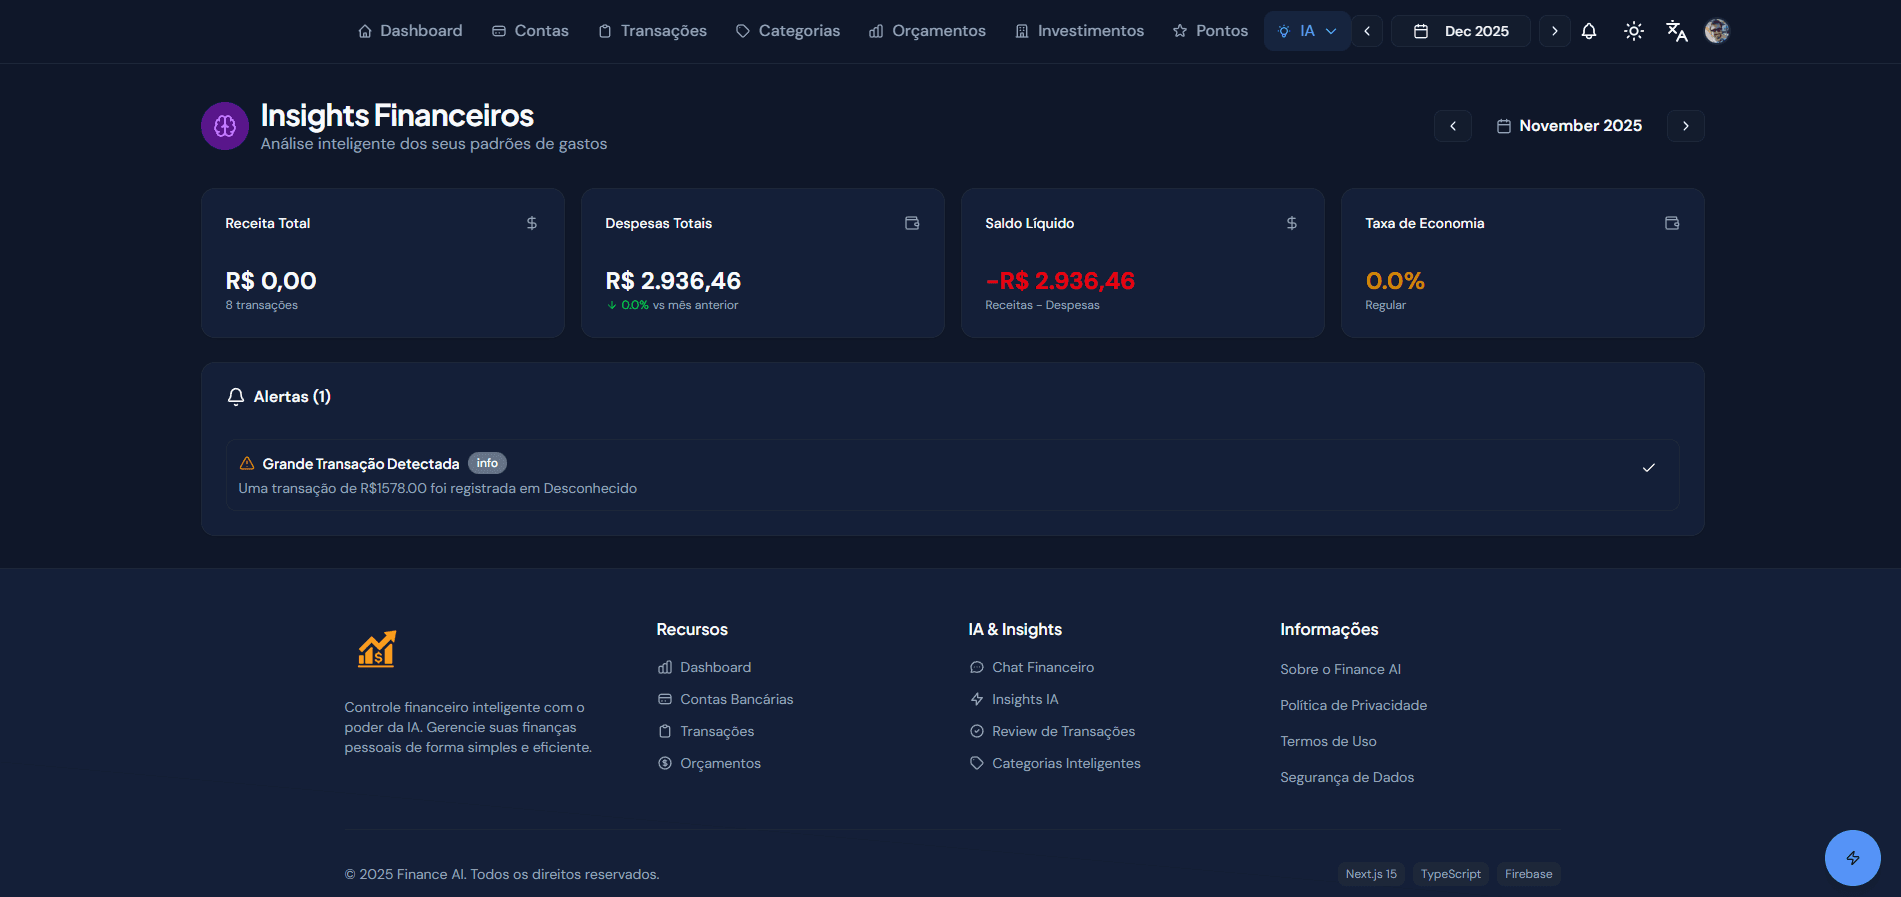Go to previous month before November 2025
1901x897 pixels.
pyautogui.click(x=1453, y=126)
